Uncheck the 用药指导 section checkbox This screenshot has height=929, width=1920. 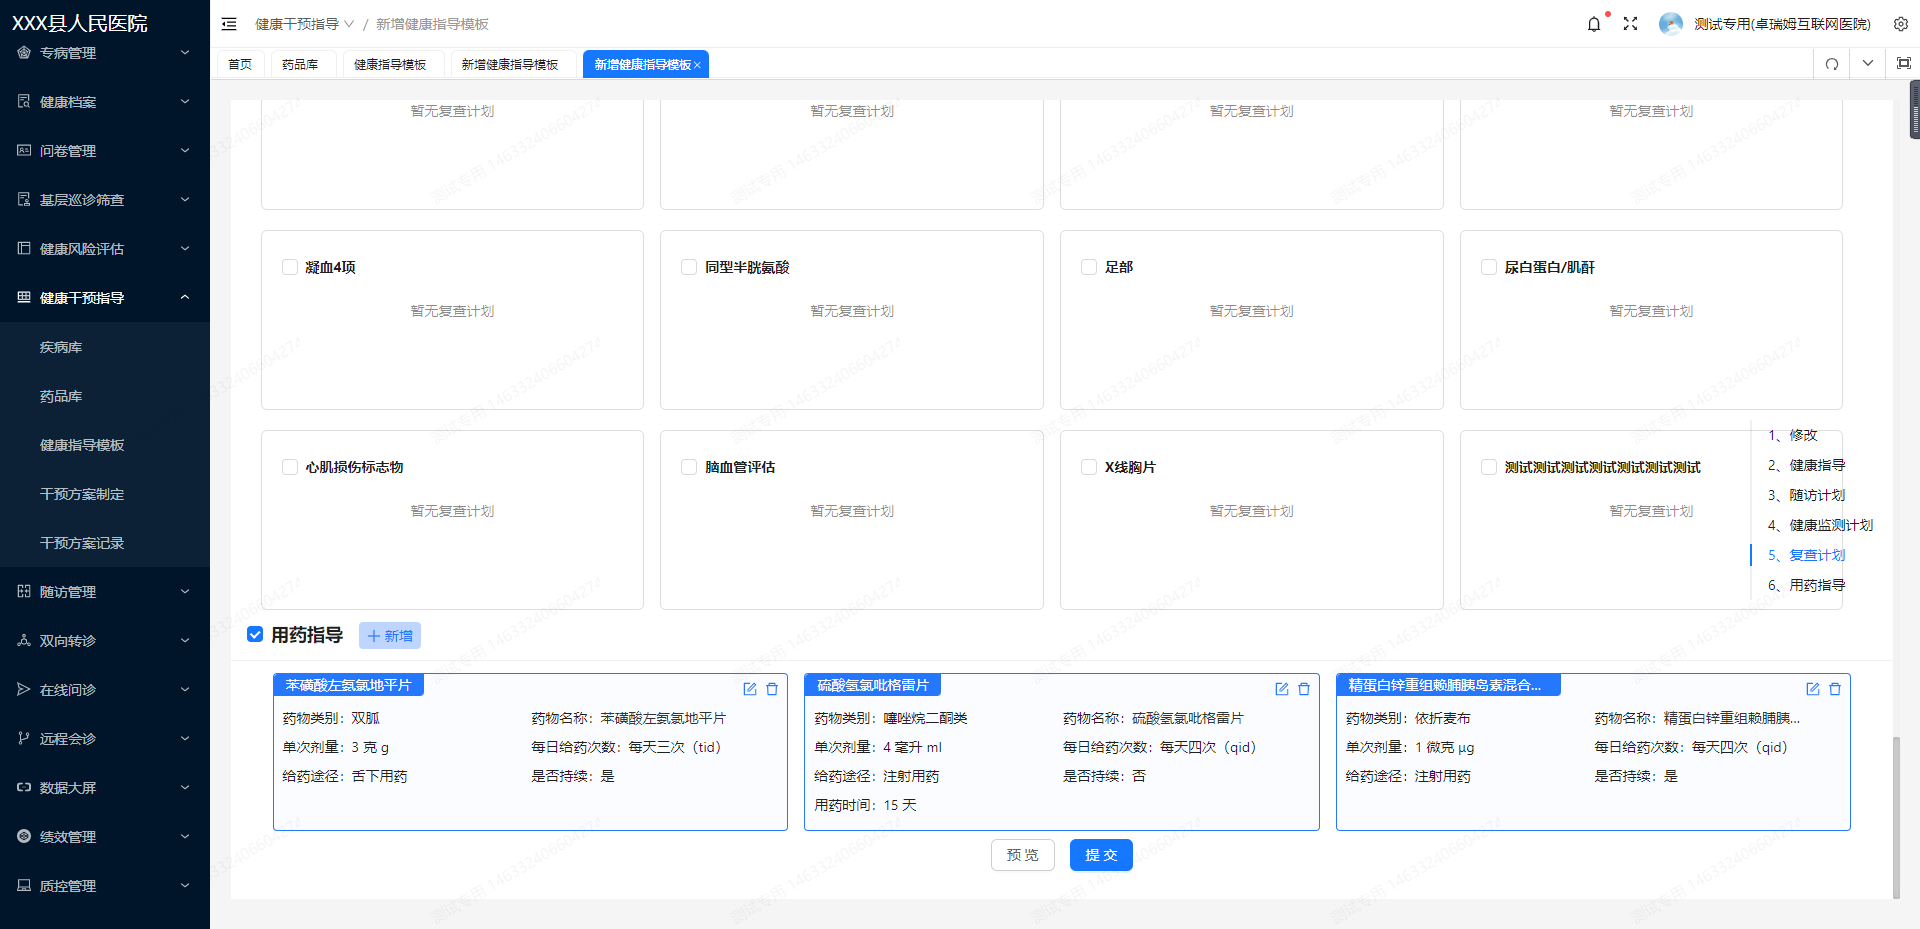pos(255,635)
